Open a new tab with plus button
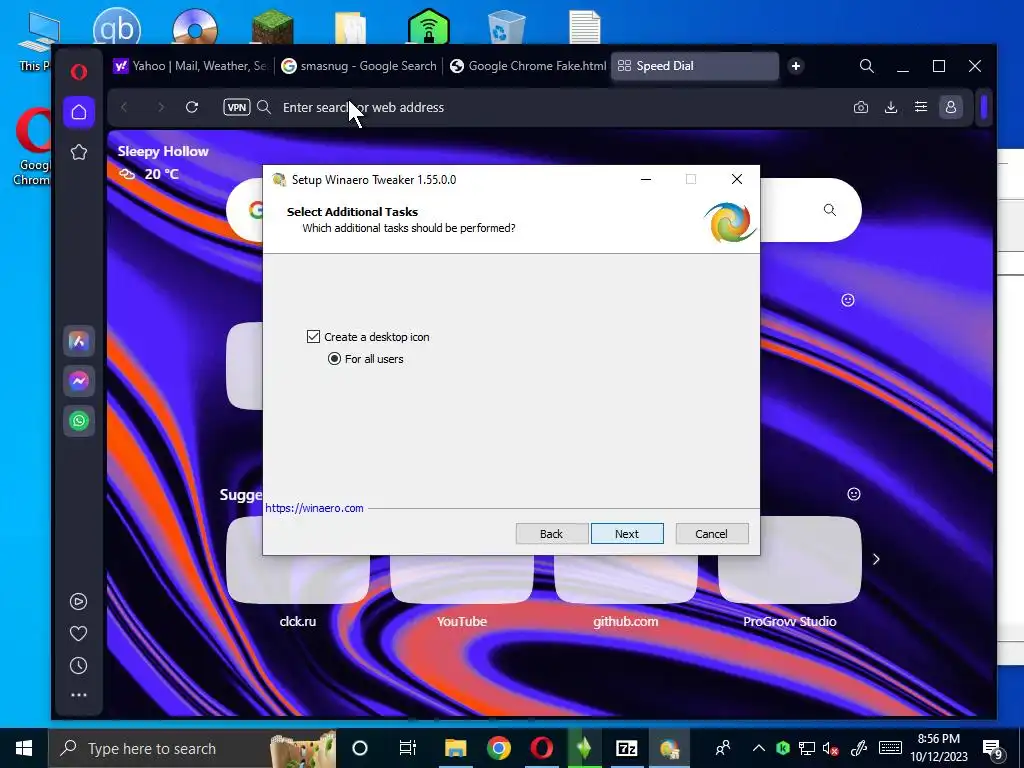 coord(795,66)
